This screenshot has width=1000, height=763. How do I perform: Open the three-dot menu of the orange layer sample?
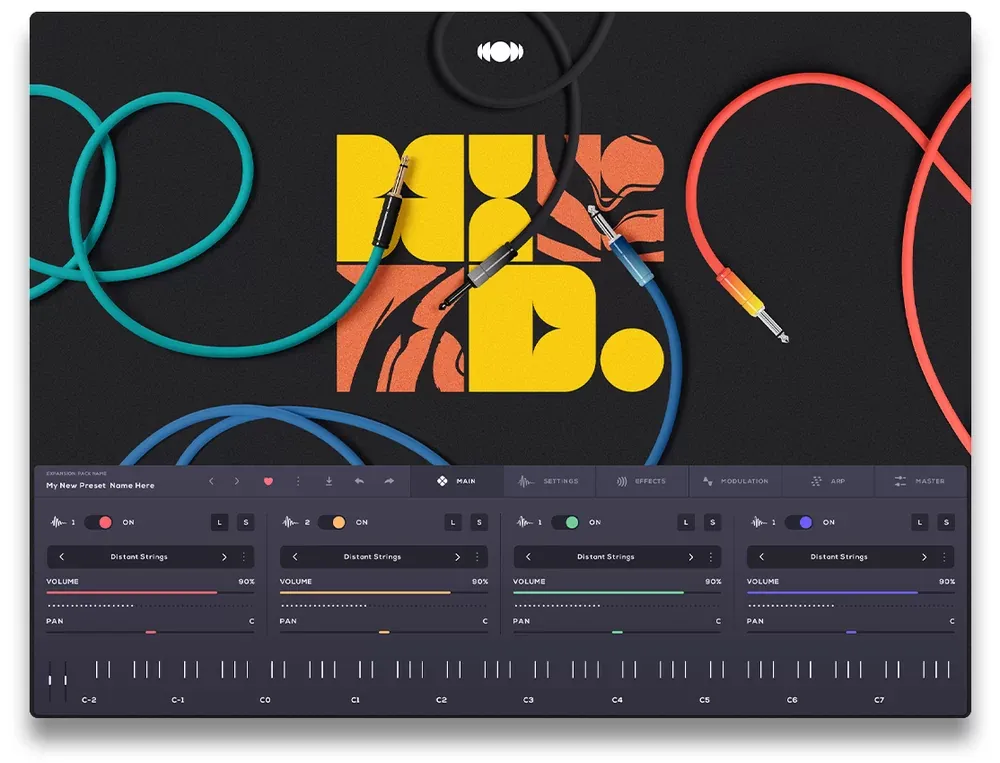(x=477, y=557)
